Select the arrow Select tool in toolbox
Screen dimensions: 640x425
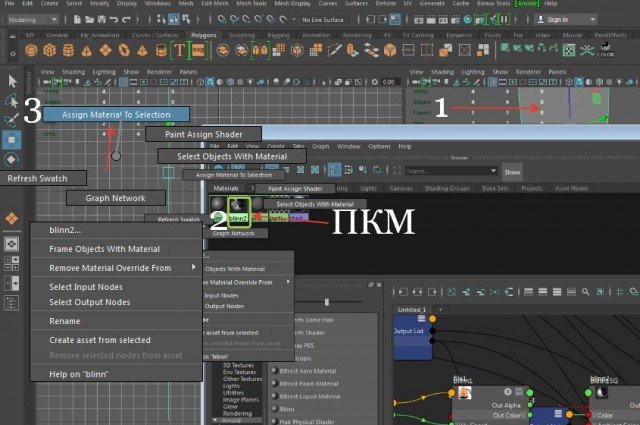pos(12,81)
